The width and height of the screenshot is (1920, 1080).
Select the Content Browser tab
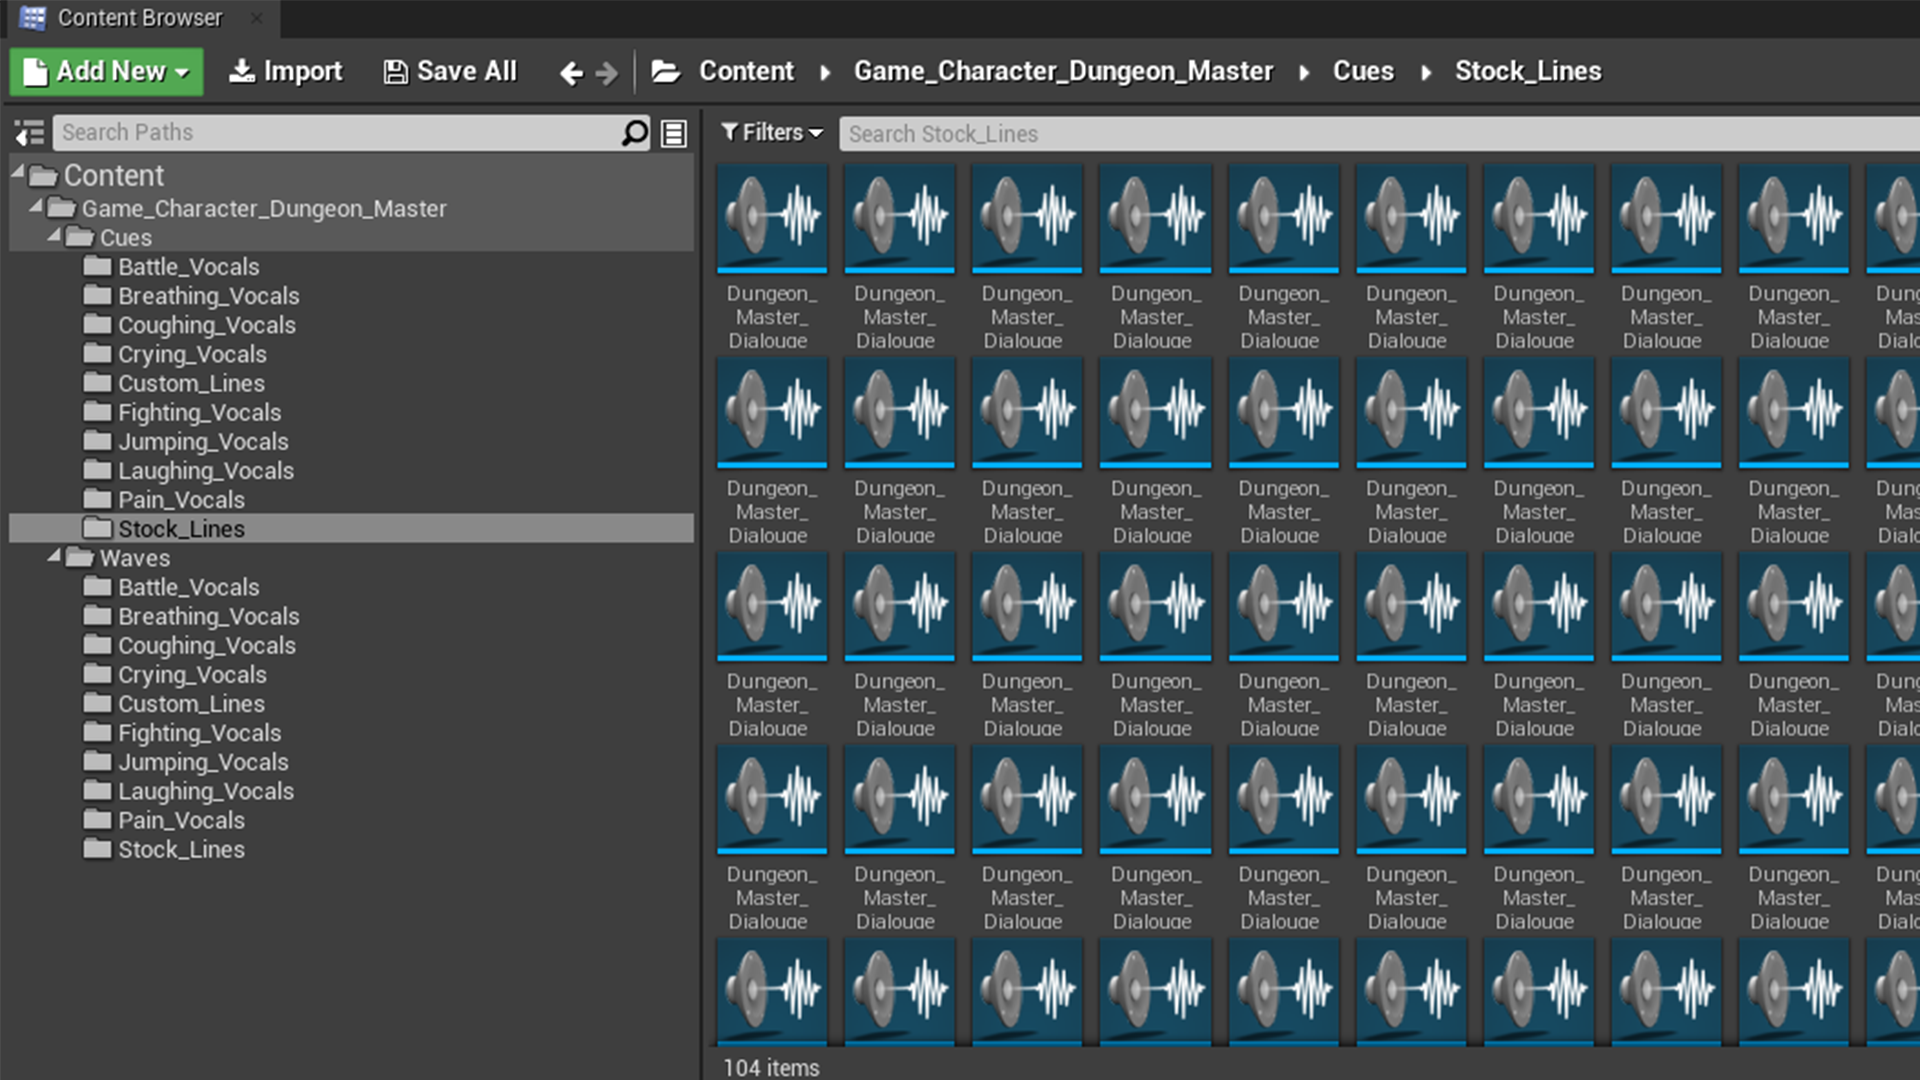pos(139,18)
